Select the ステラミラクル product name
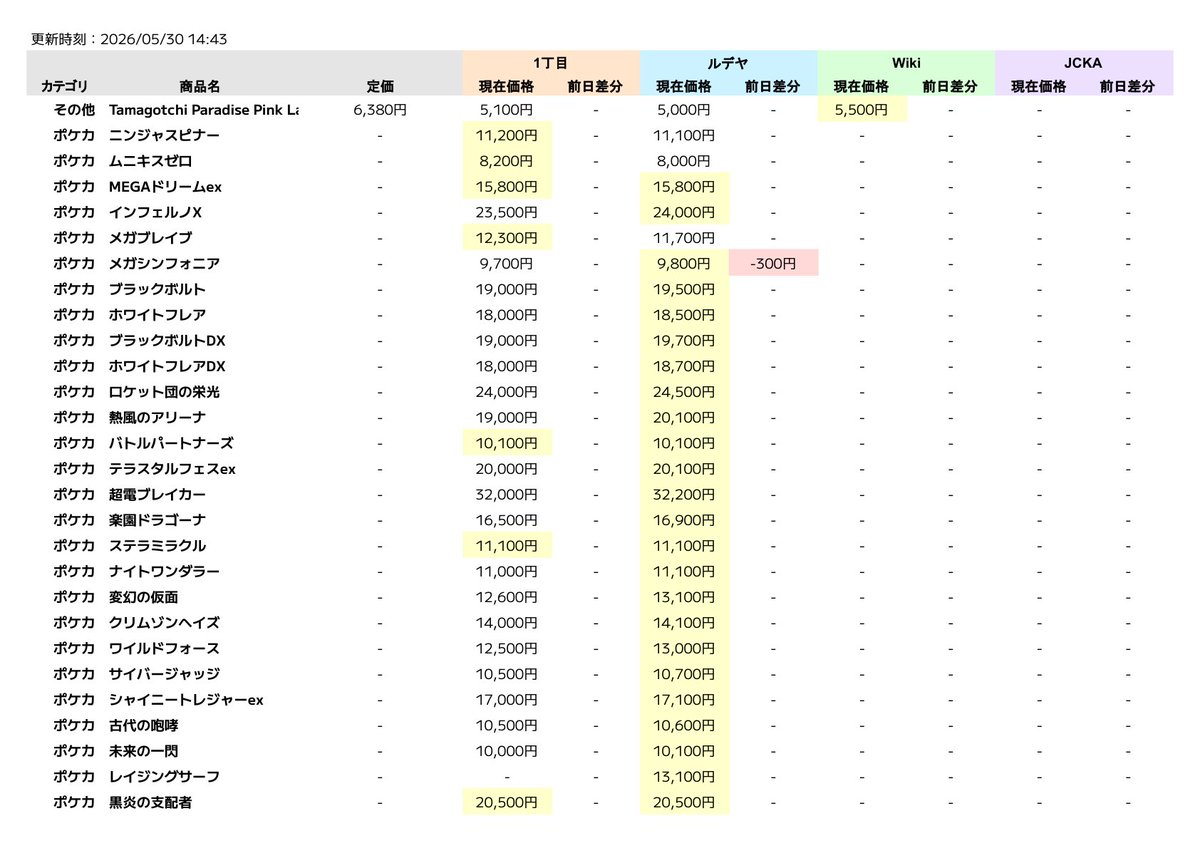1200x848 pixels. coord(158,546)
